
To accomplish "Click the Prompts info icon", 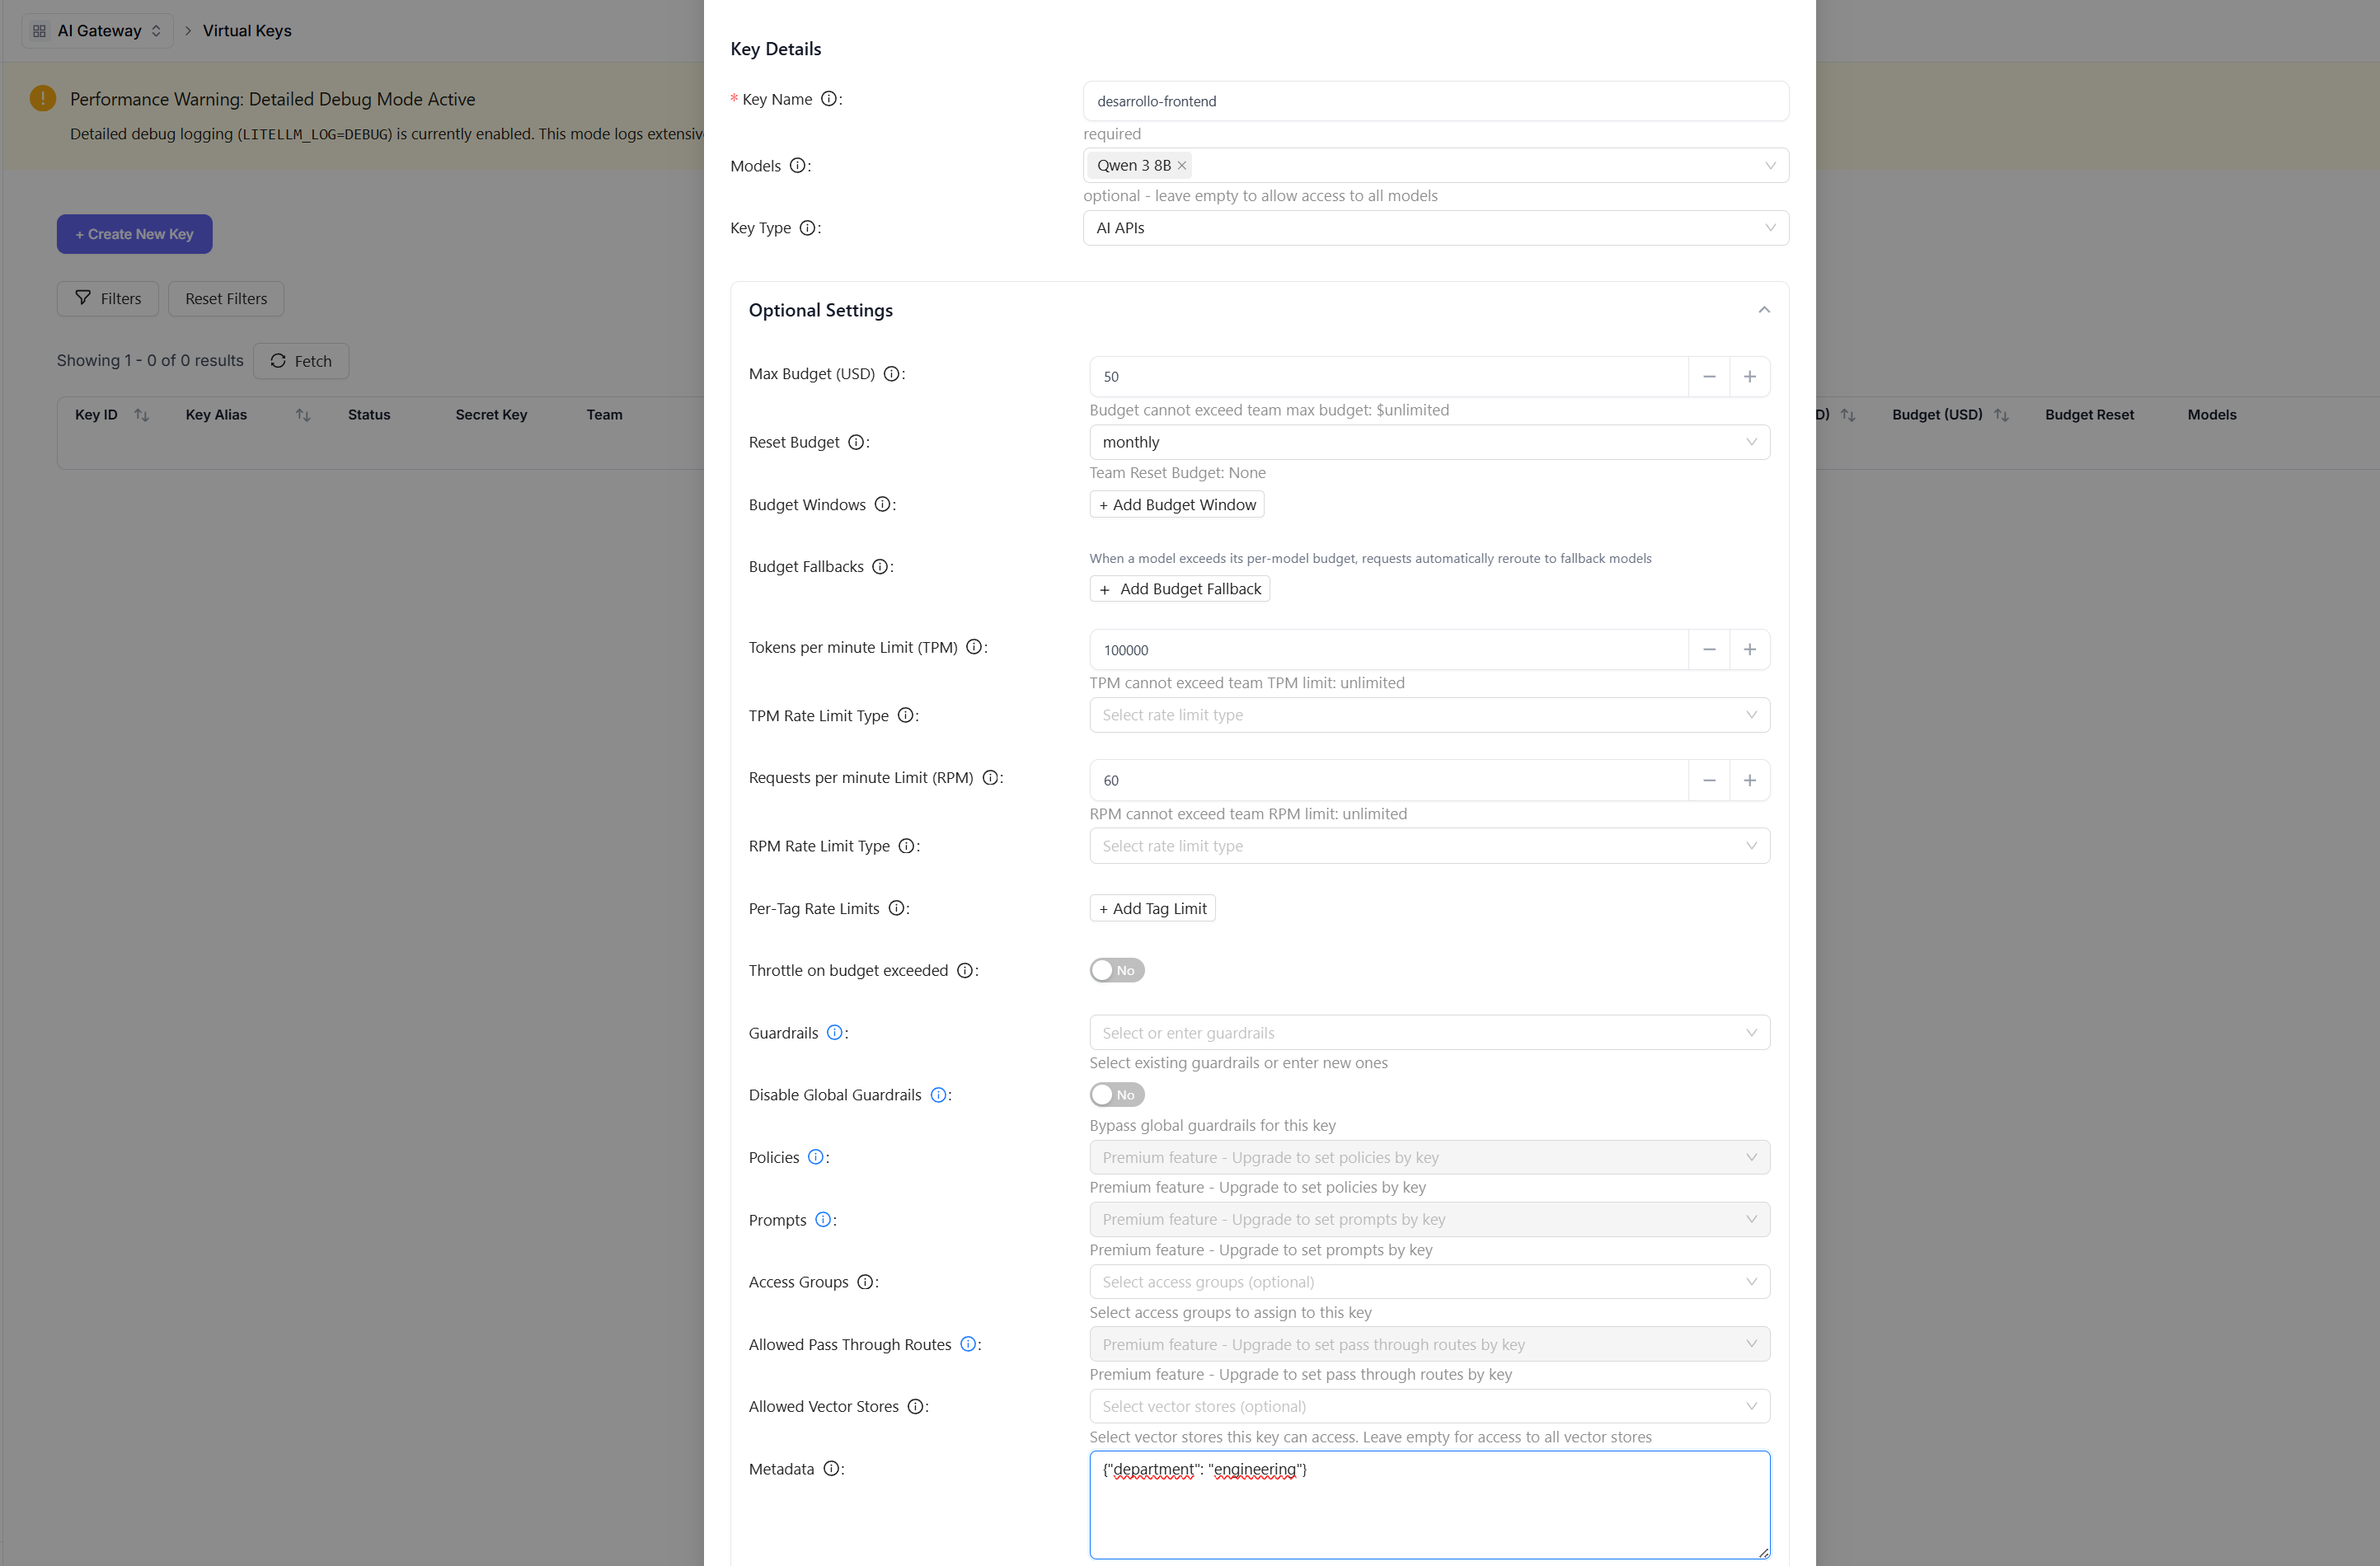I will click(x=822, y=1220).
